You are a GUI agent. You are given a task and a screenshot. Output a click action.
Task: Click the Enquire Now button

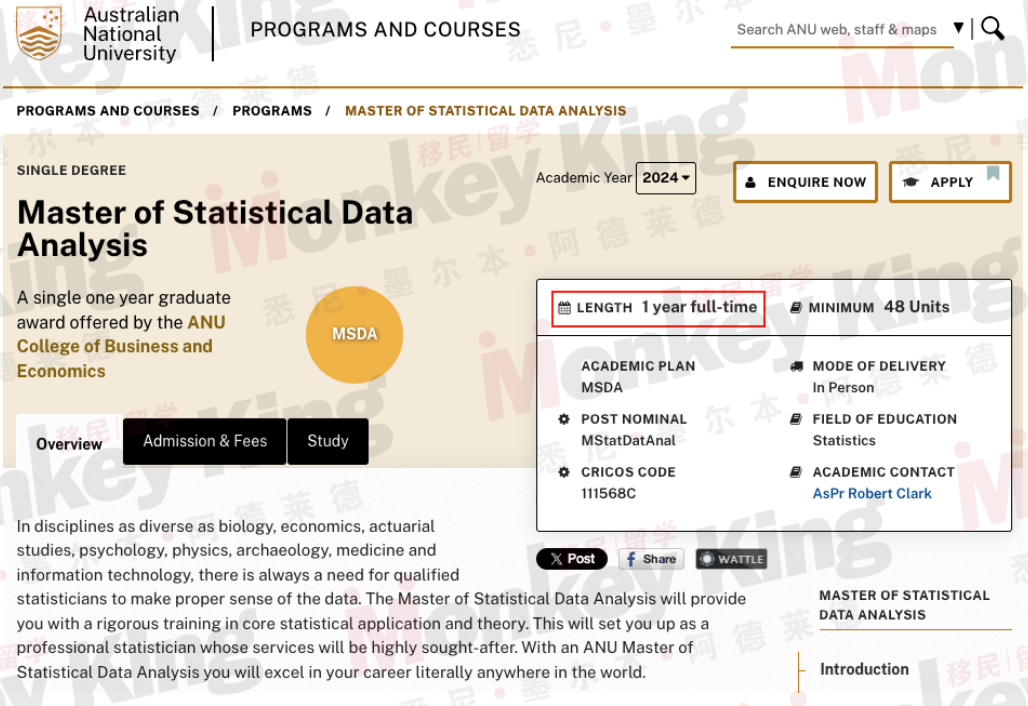(x=805, y=182)
